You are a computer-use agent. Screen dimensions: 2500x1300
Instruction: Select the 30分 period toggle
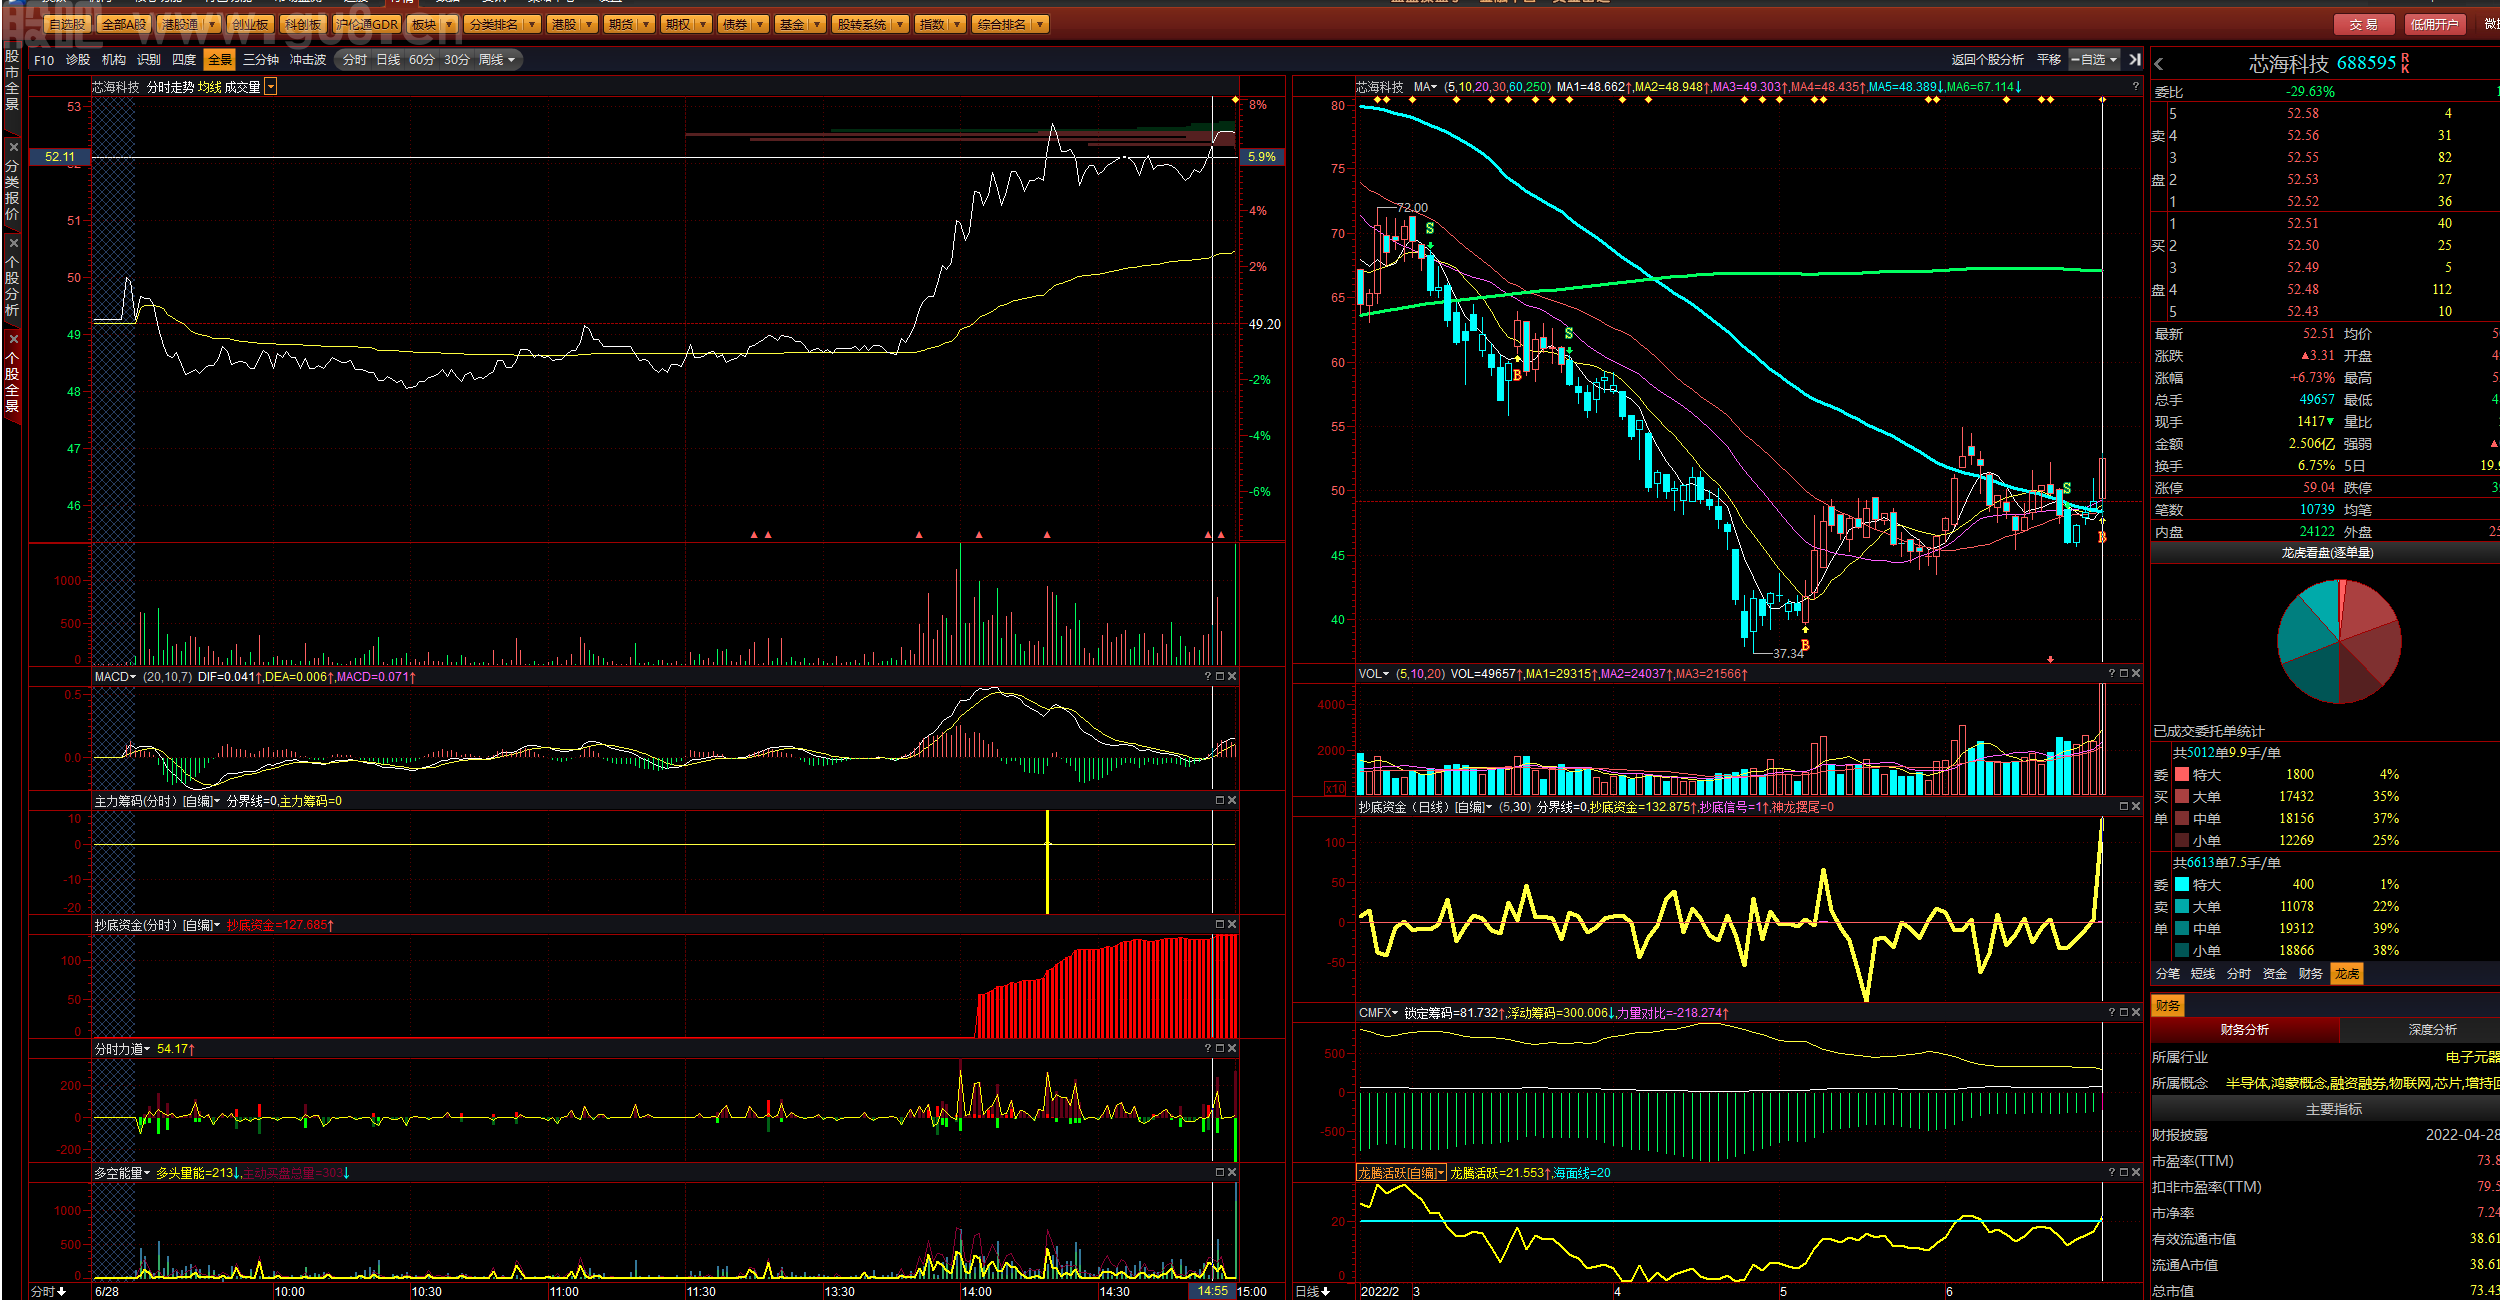point(457,60)
